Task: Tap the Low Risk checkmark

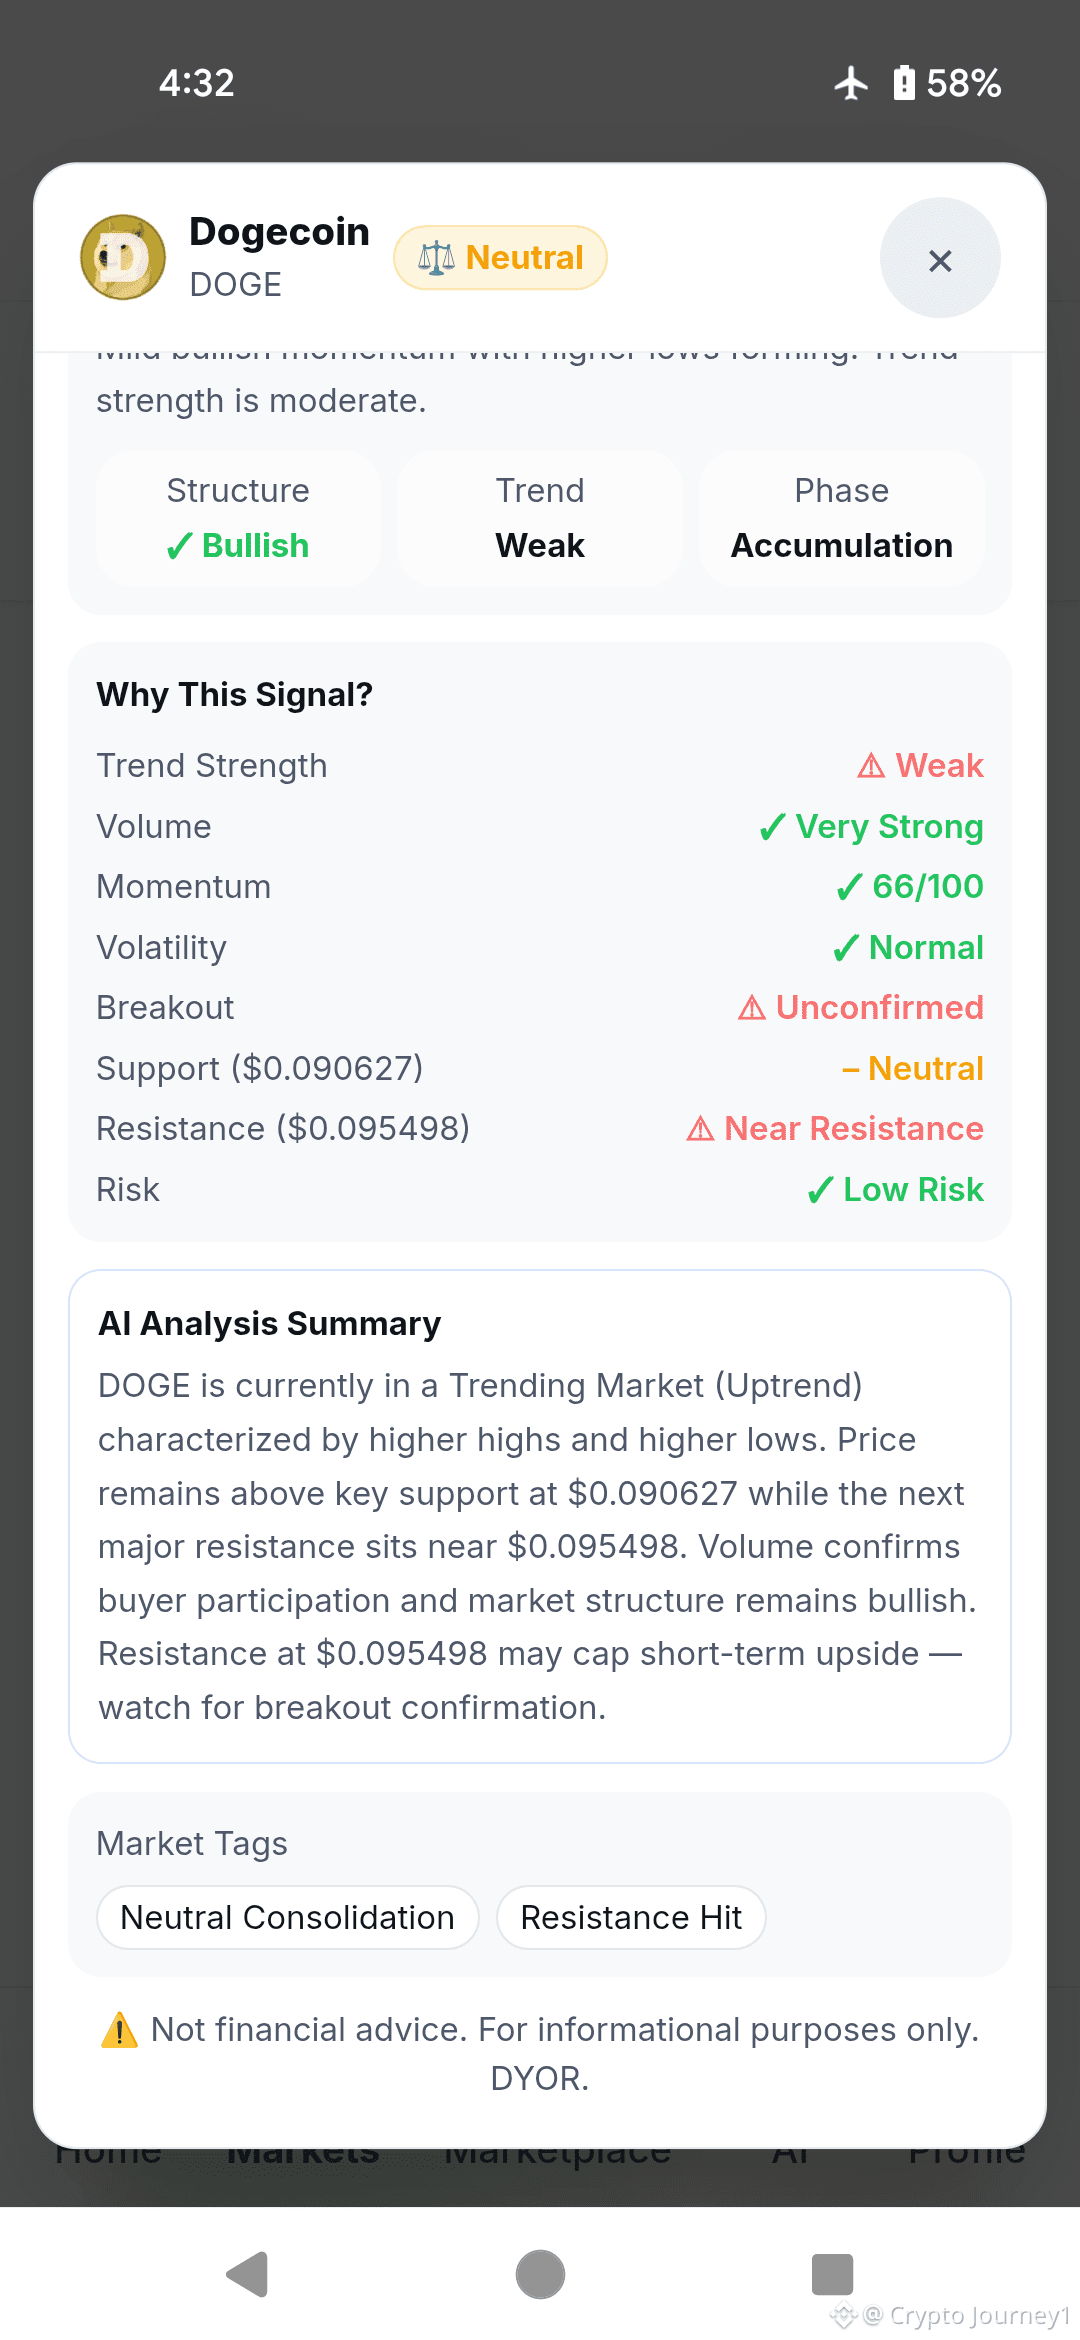Action: tap(820, 1190)
